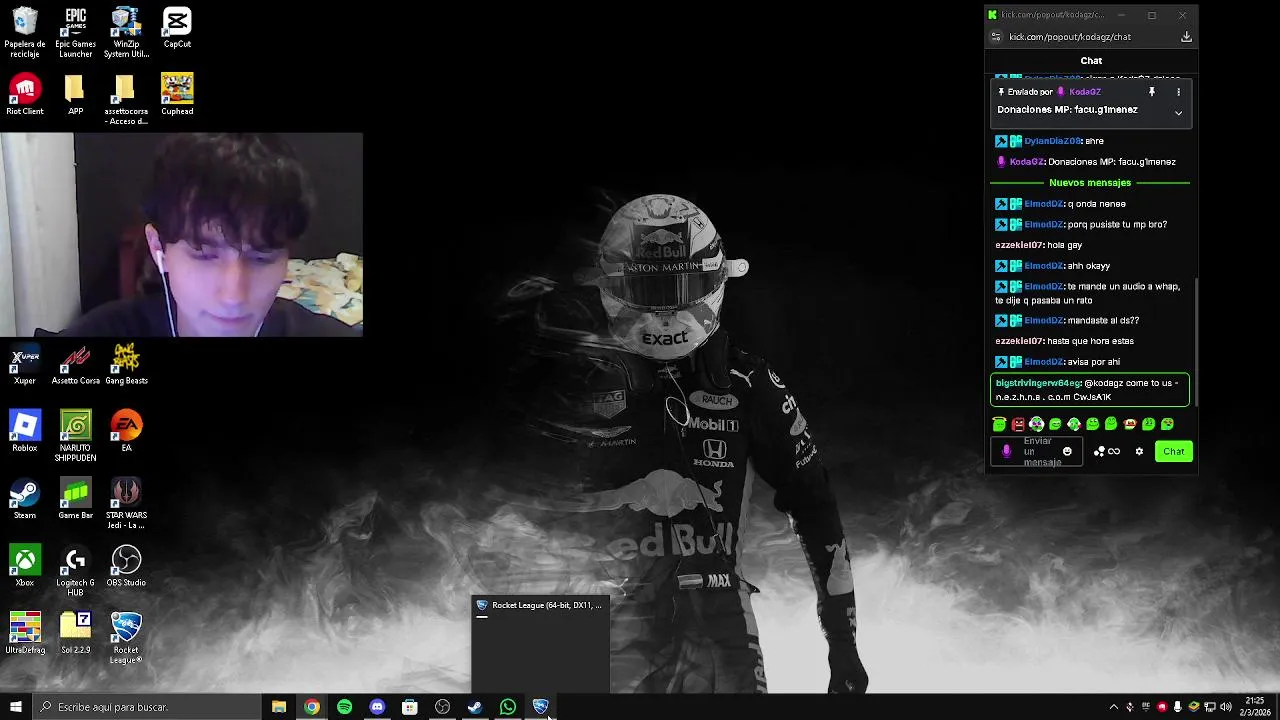Select the Game Bar desktop icon

[75, 499]
